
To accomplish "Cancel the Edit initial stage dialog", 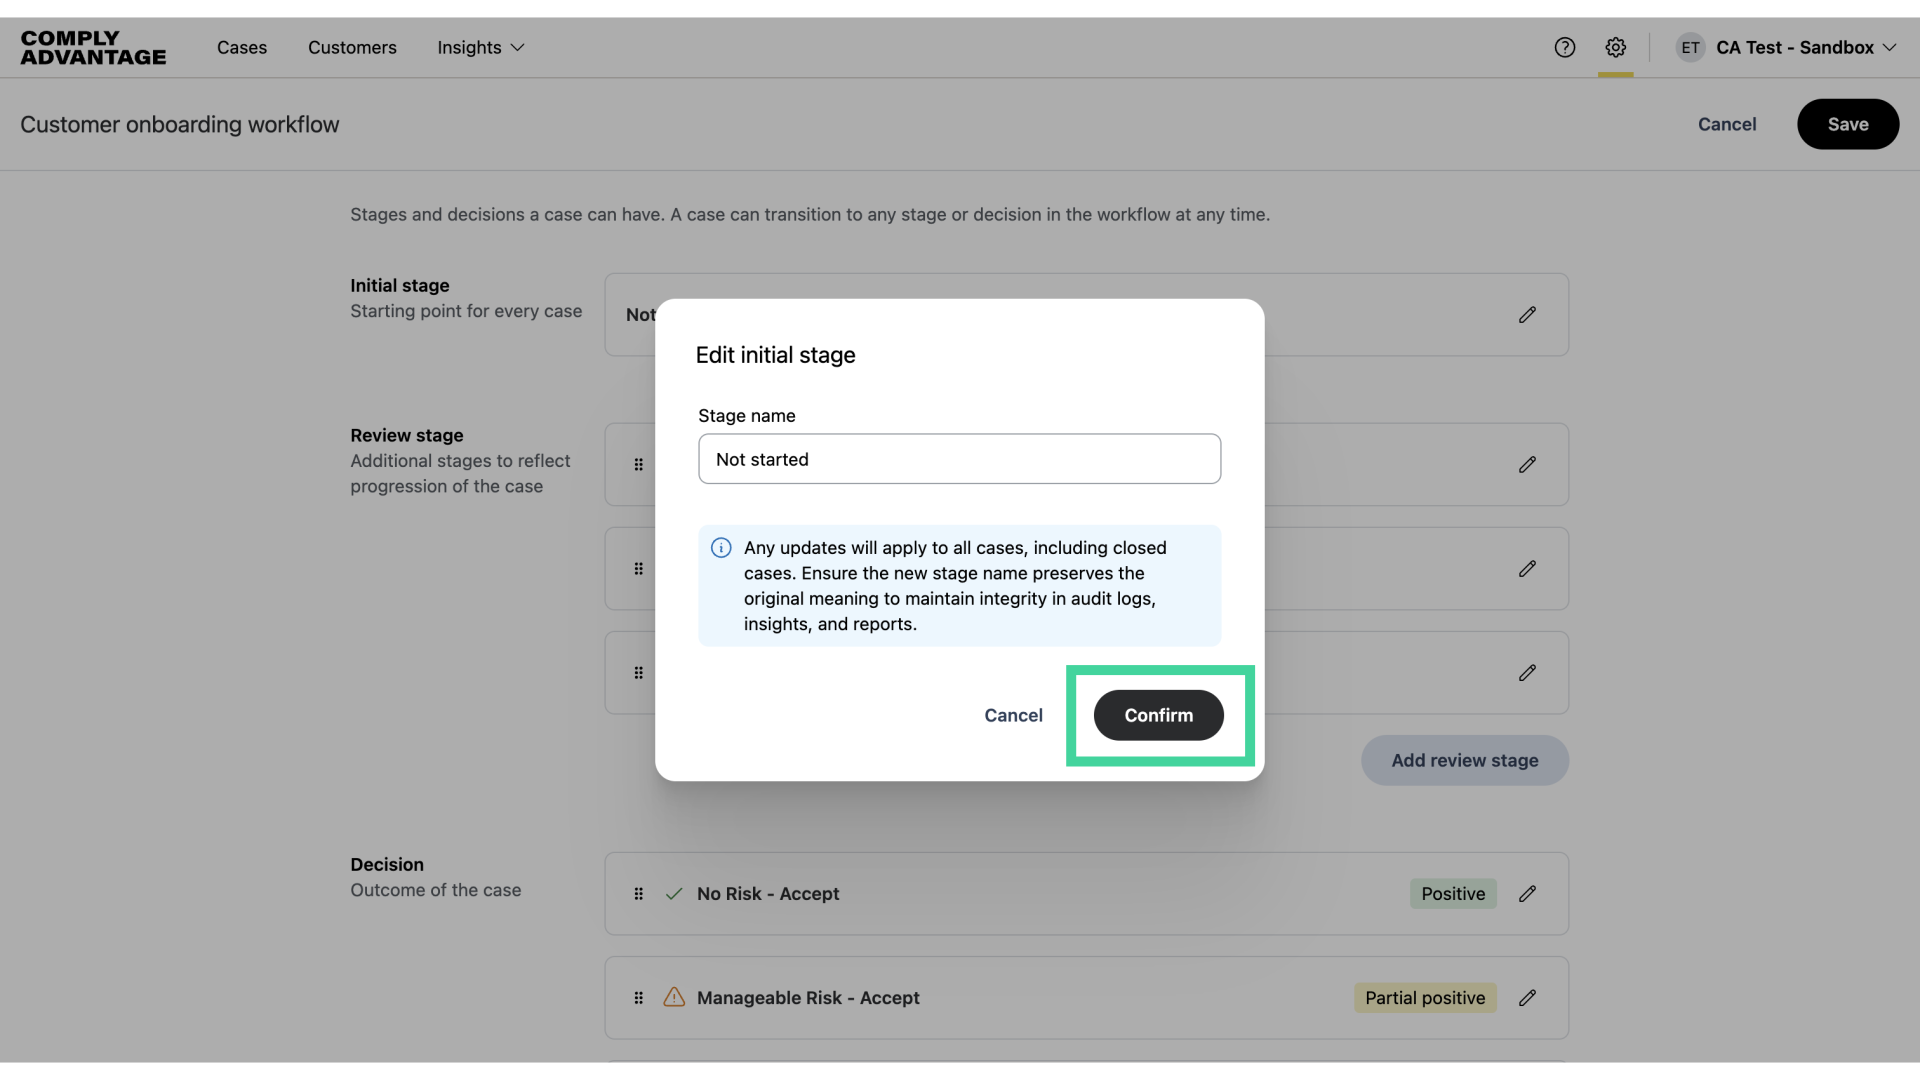I will 1013,715.
